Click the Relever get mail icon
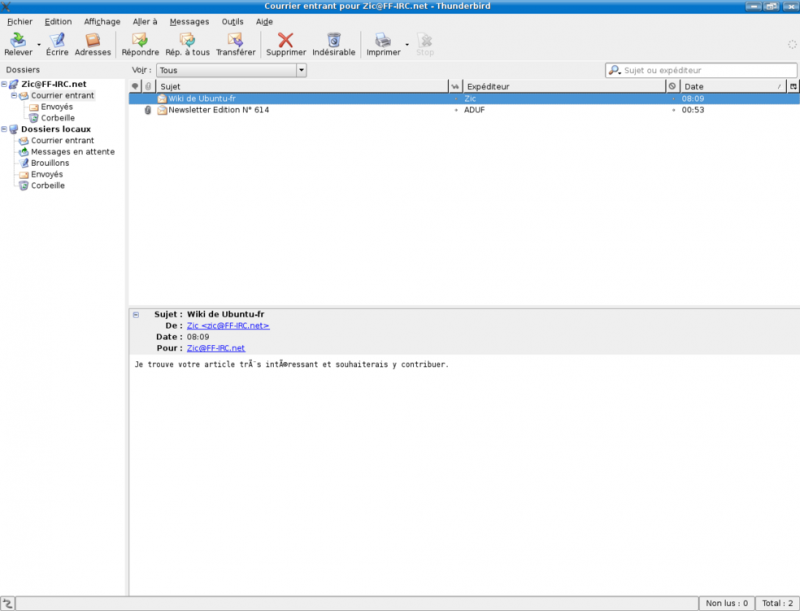 pos(18,41)
